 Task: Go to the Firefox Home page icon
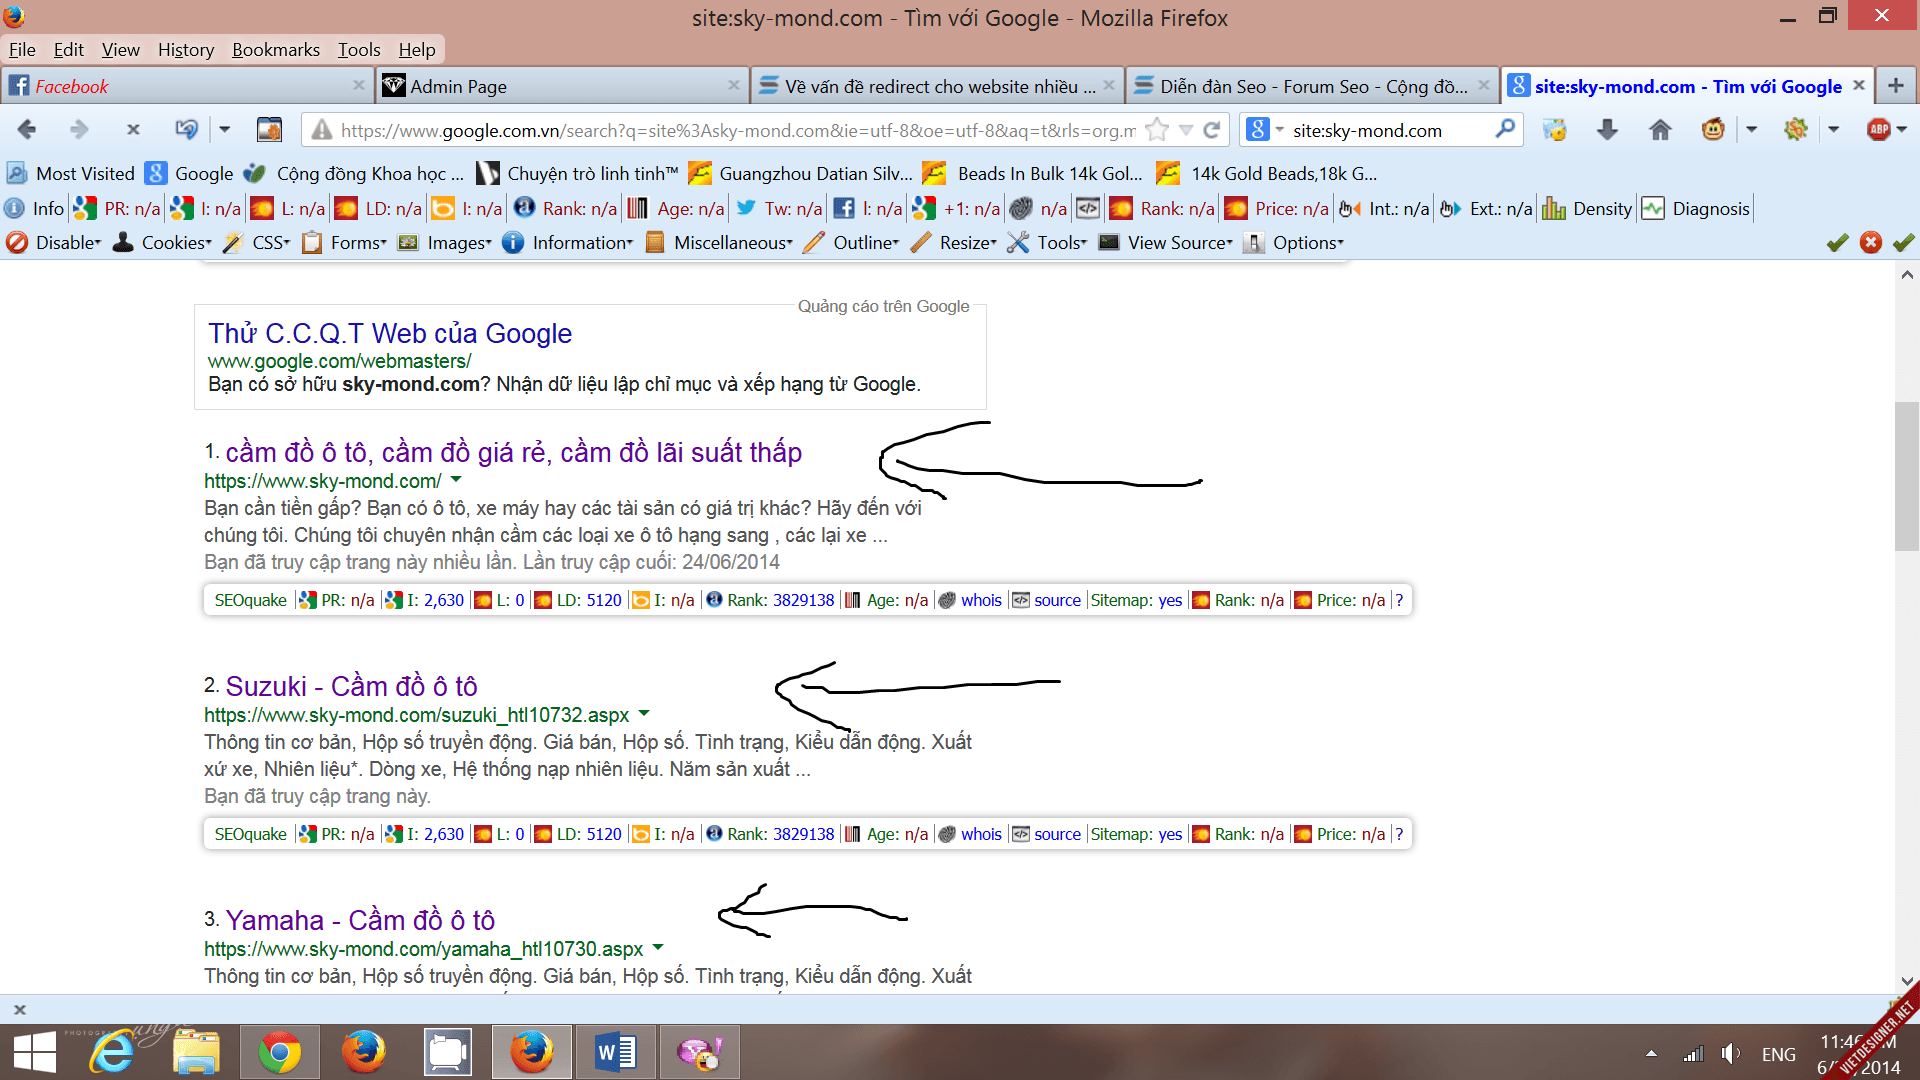1660,129
